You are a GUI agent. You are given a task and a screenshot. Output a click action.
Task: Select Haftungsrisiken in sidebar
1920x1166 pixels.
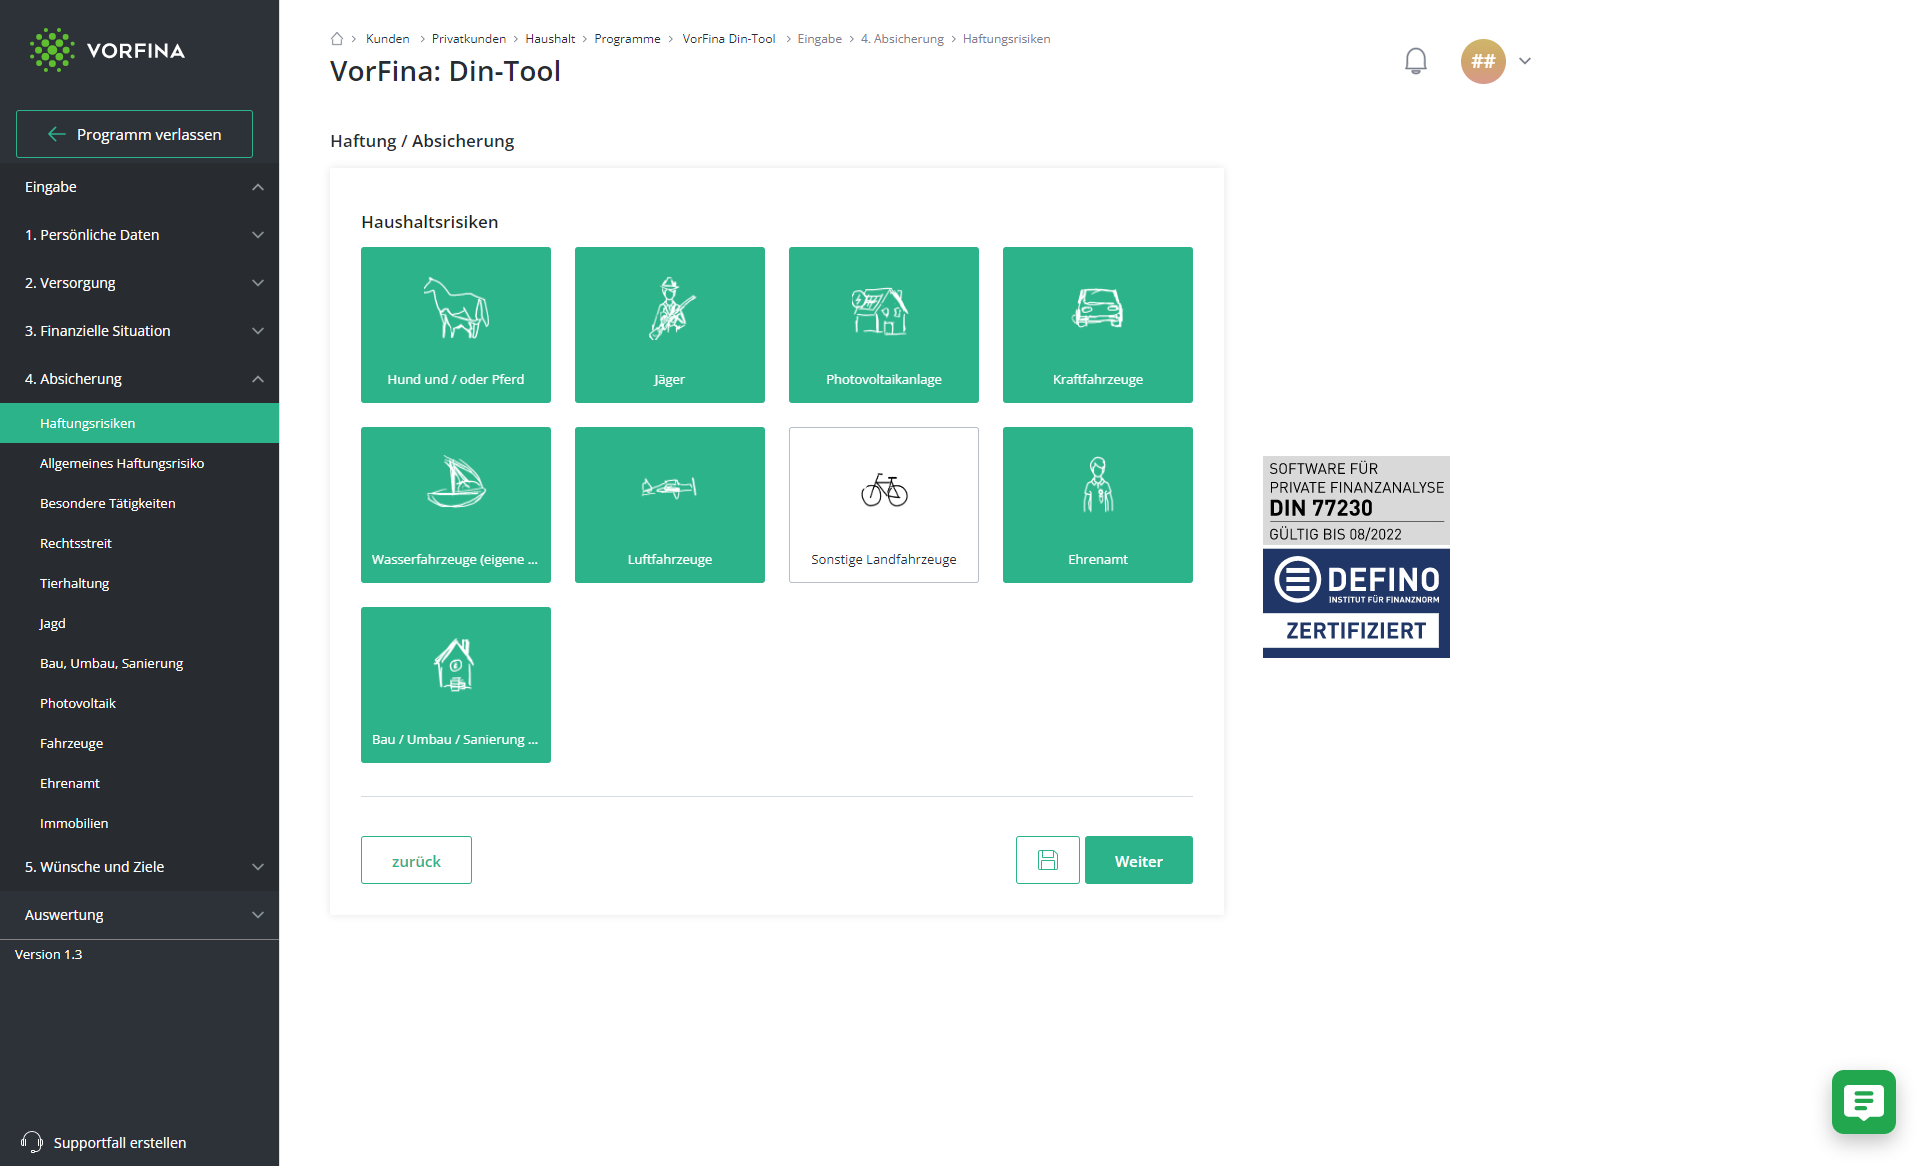(139, 423)
